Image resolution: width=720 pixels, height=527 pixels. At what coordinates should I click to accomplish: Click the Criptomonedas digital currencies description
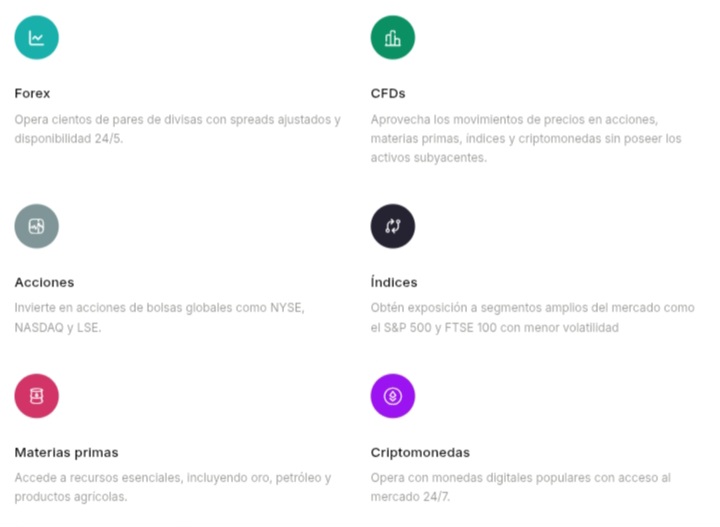520,487
